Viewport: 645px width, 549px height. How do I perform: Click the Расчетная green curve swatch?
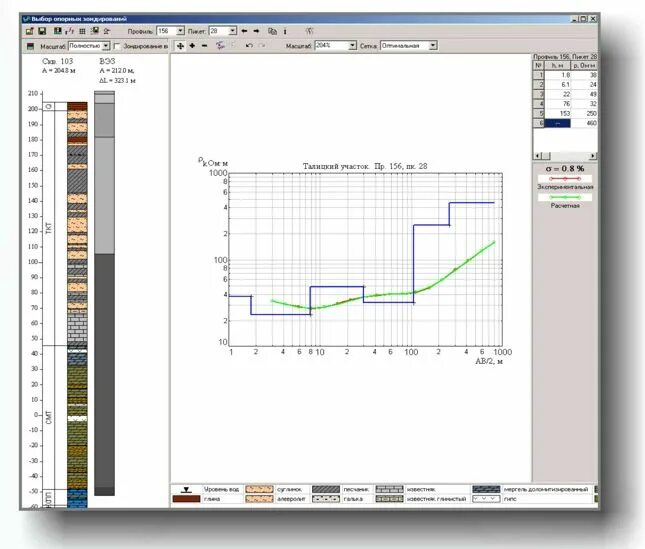click(x=565, y=197)
